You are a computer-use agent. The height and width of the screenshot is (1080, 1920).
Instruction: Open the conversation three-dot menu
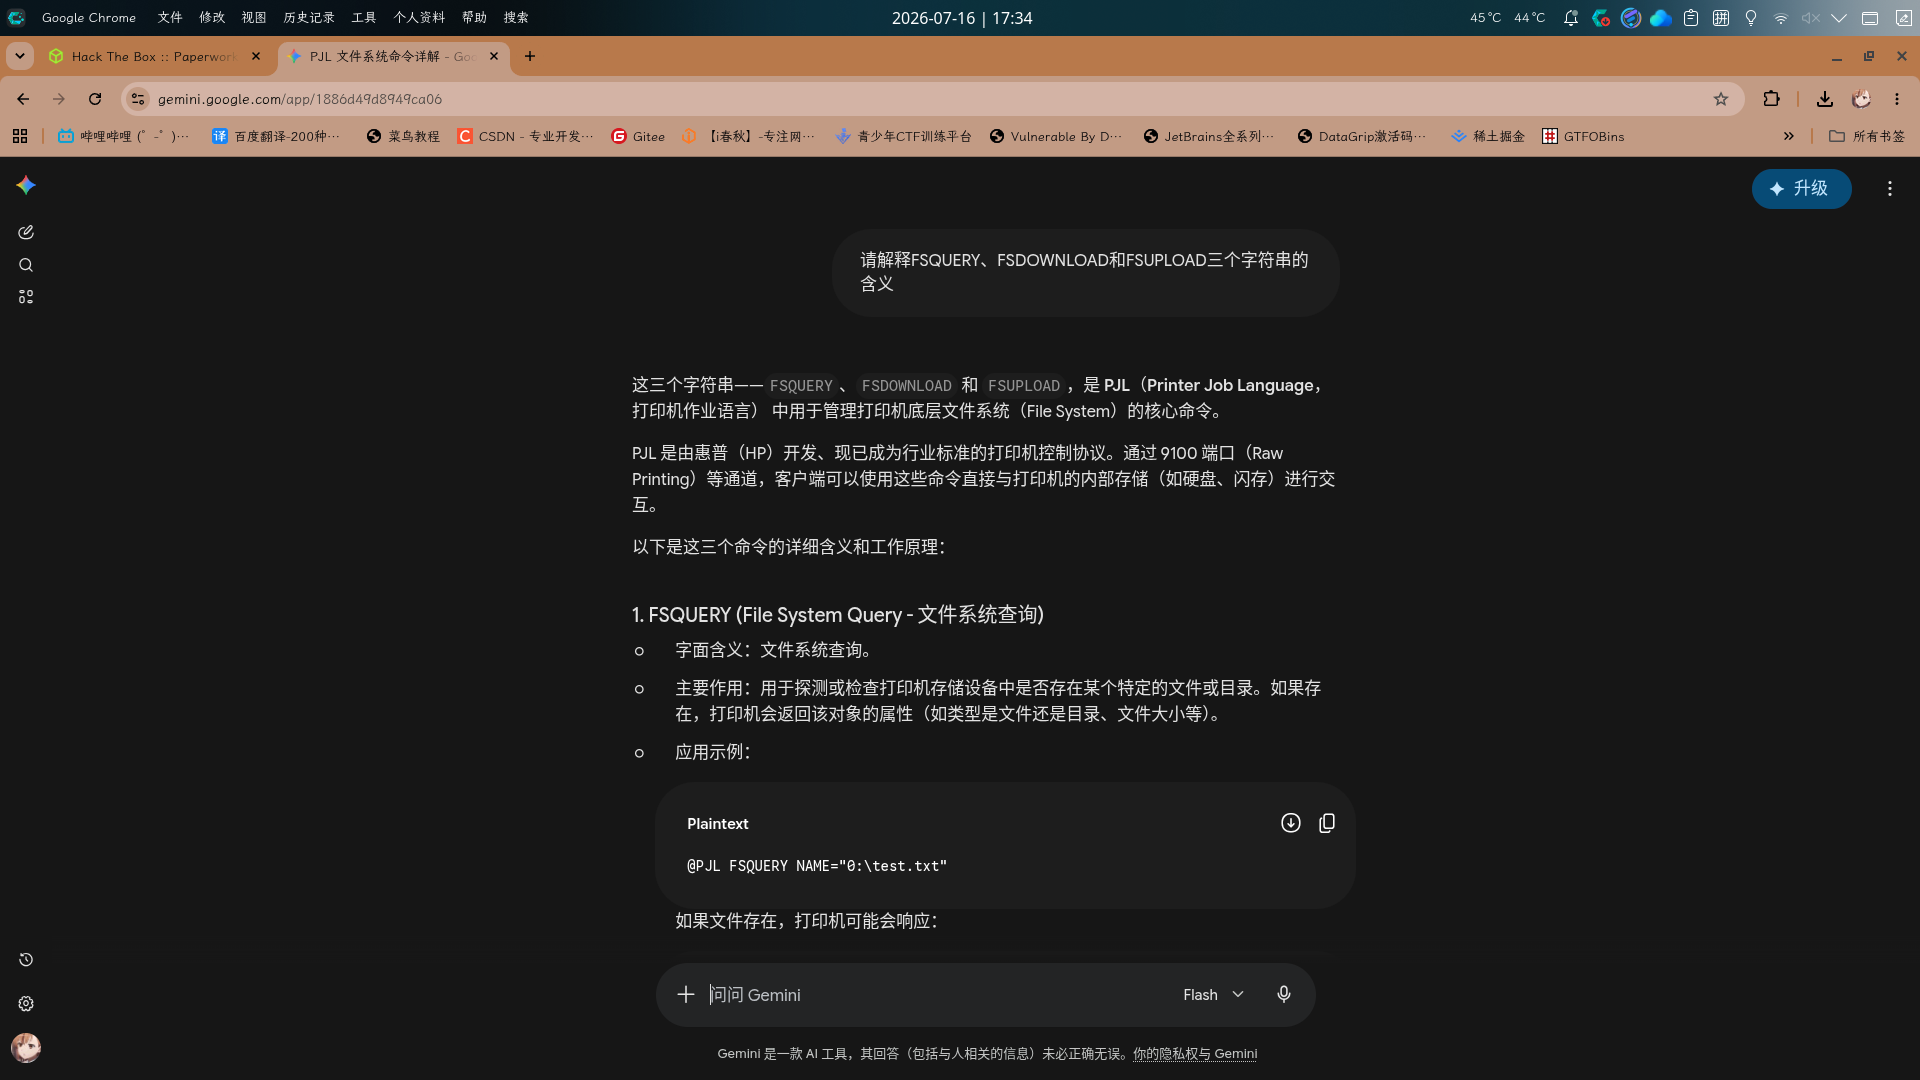pyautogui.click(x=1890, y=189)
